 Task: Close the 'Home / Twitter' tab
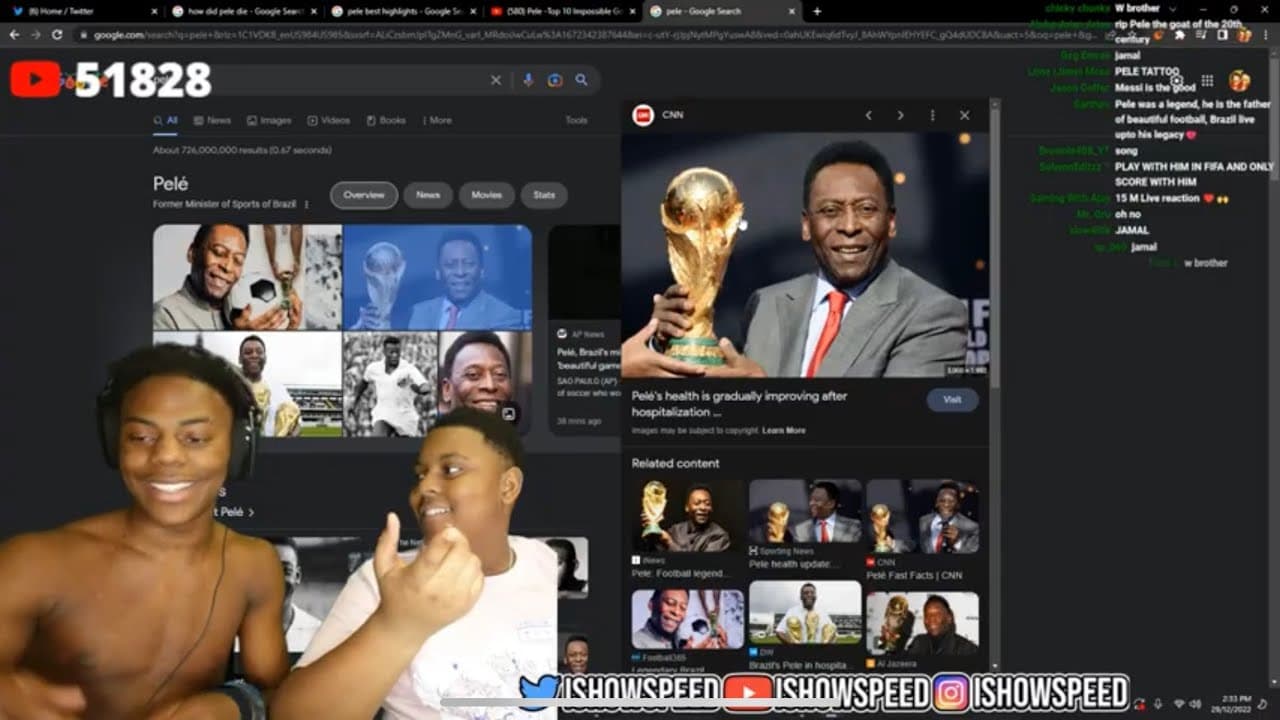[x=154, y=11]
